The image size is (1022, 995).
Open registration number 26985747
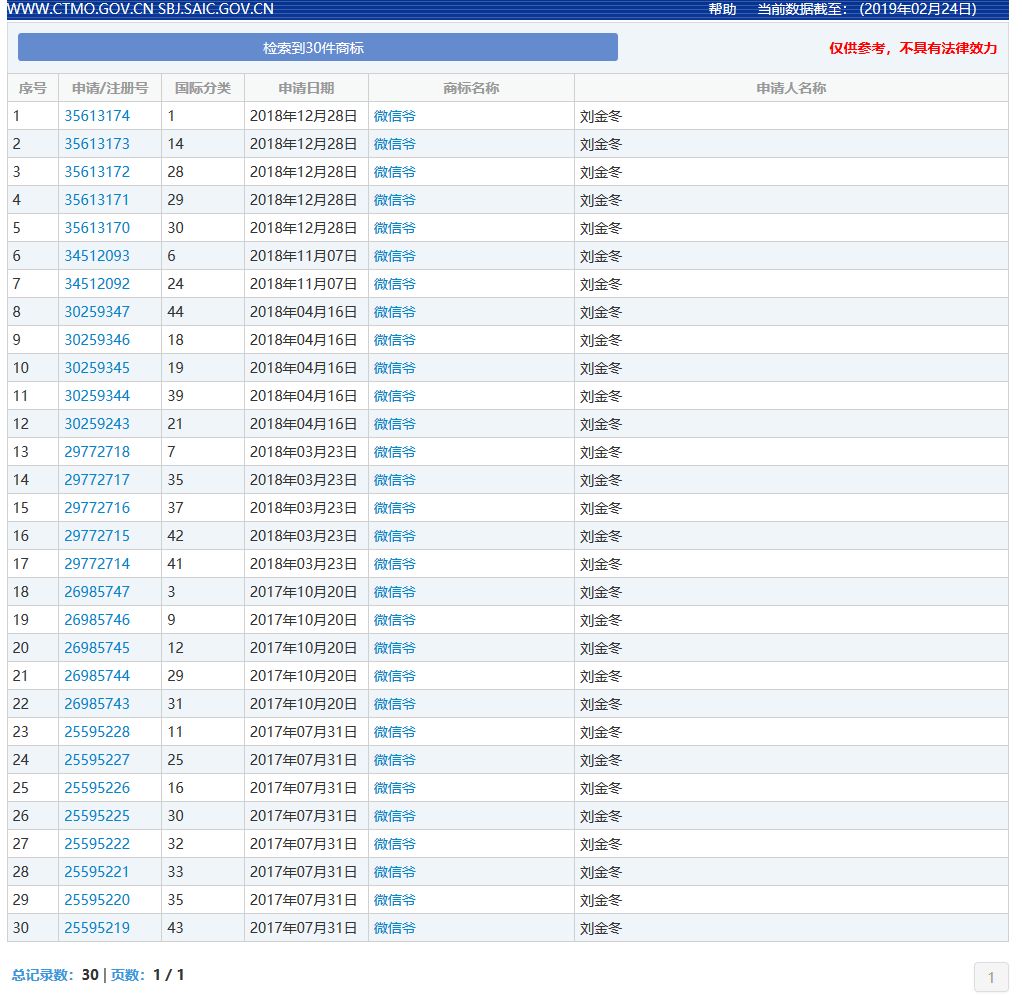97,592
